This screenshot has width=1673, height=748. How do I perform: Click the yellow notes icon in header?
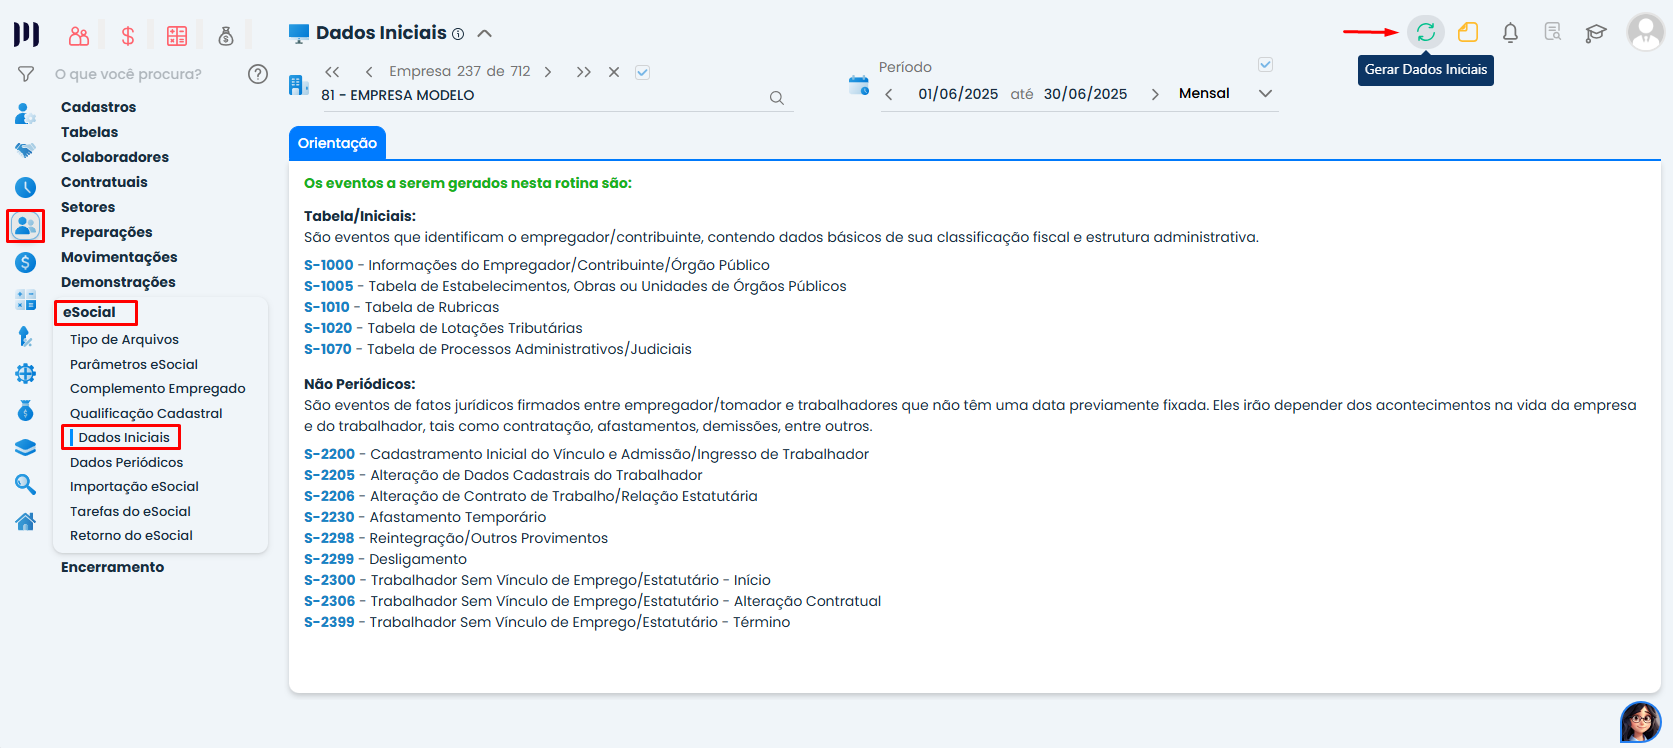click(x=1468, y=32)
